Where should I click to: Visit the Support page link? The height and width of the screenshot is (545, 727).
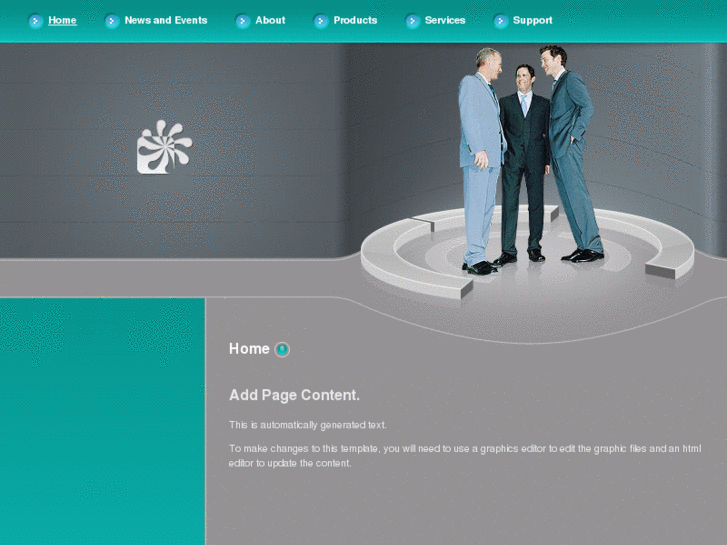tap(532, 20)
